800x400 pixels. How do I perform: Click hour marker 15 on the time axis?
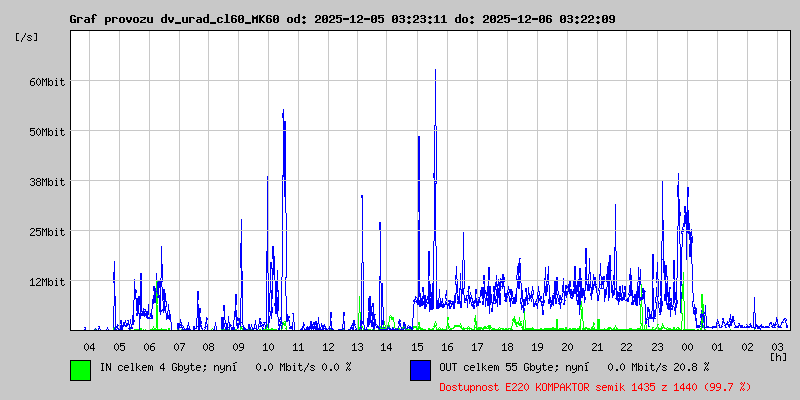point(417,346)
